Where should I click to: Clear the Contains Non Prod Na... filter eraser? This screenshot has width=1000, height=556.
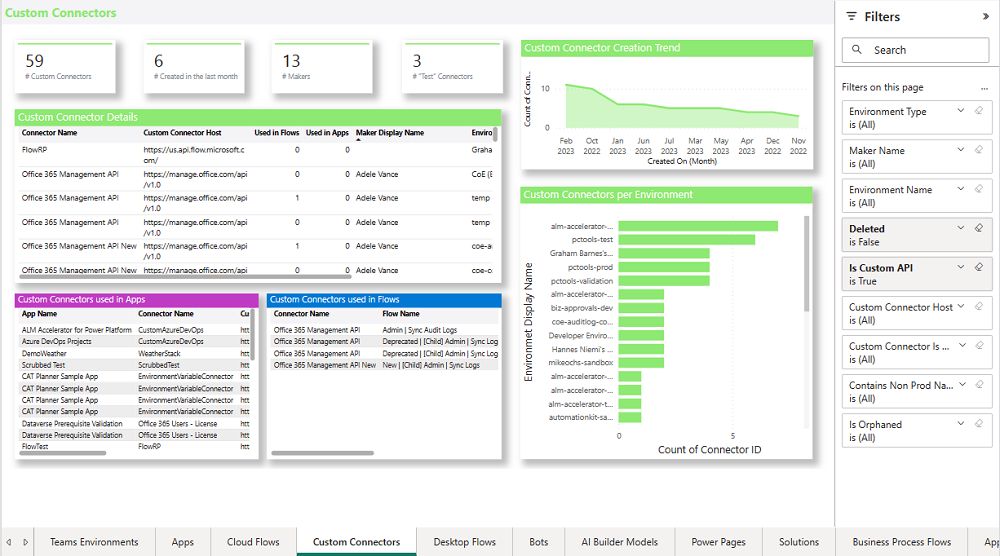(x=979, y=384)
